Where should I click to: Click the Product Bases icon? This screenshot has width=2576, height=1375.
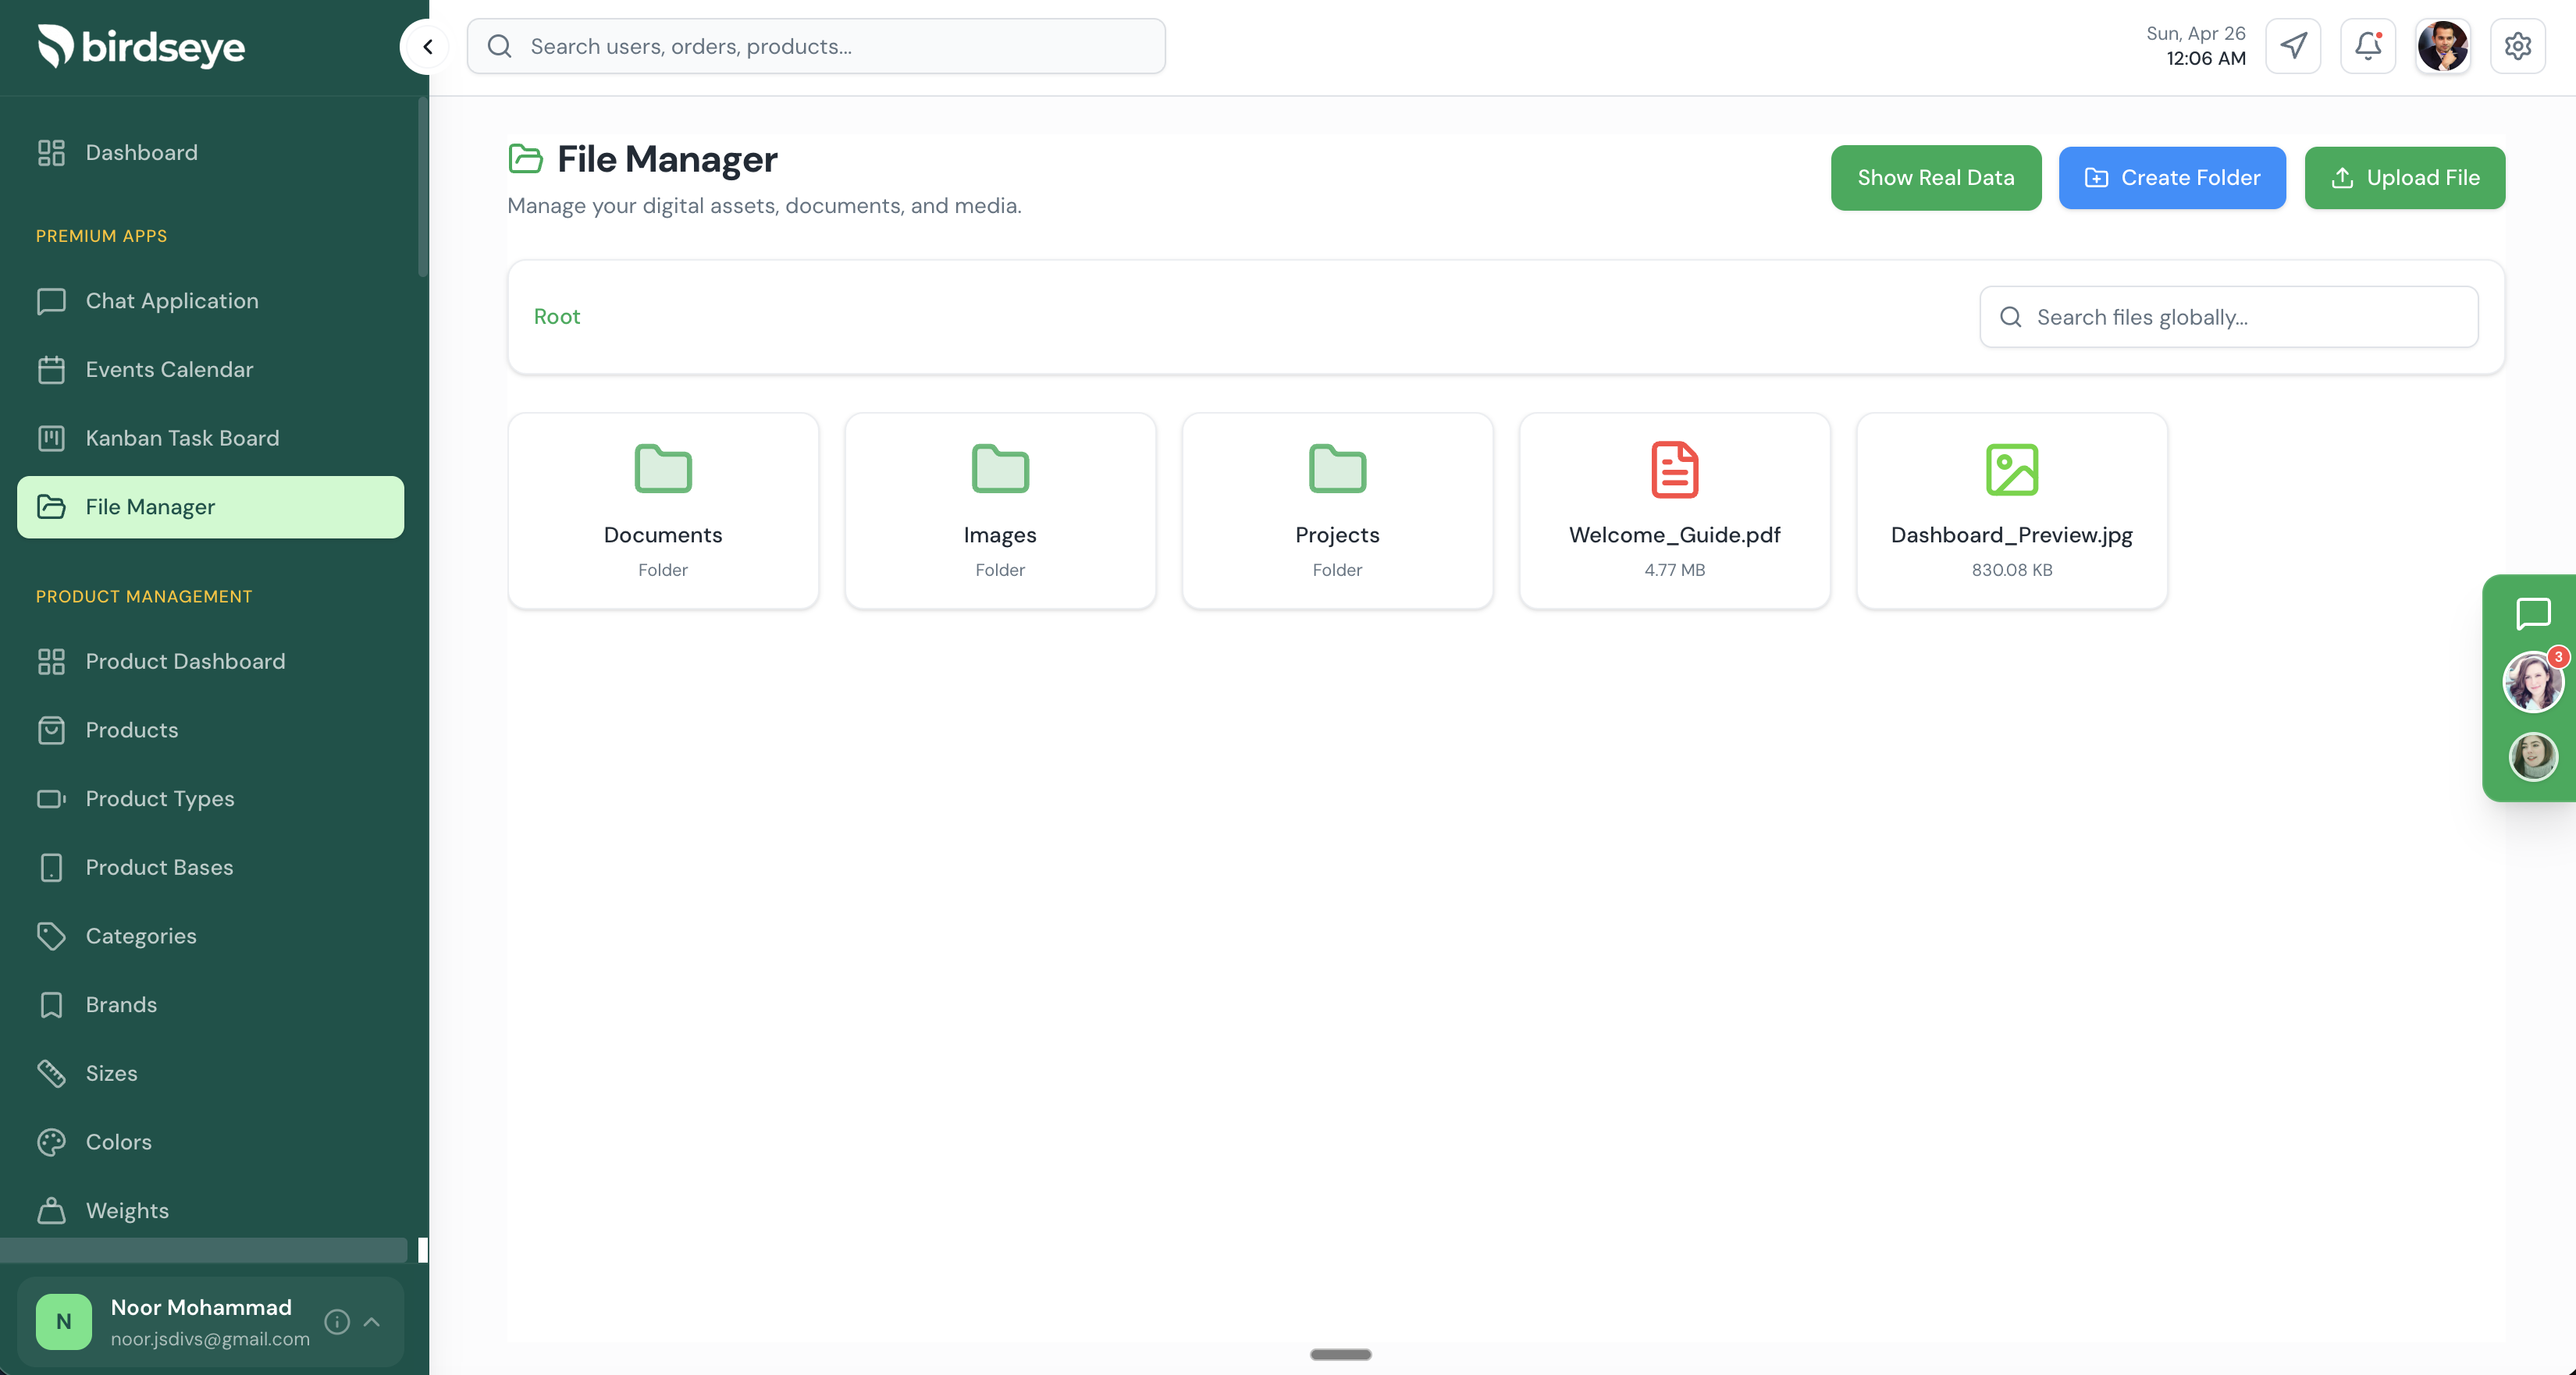(x=51, y=868)
